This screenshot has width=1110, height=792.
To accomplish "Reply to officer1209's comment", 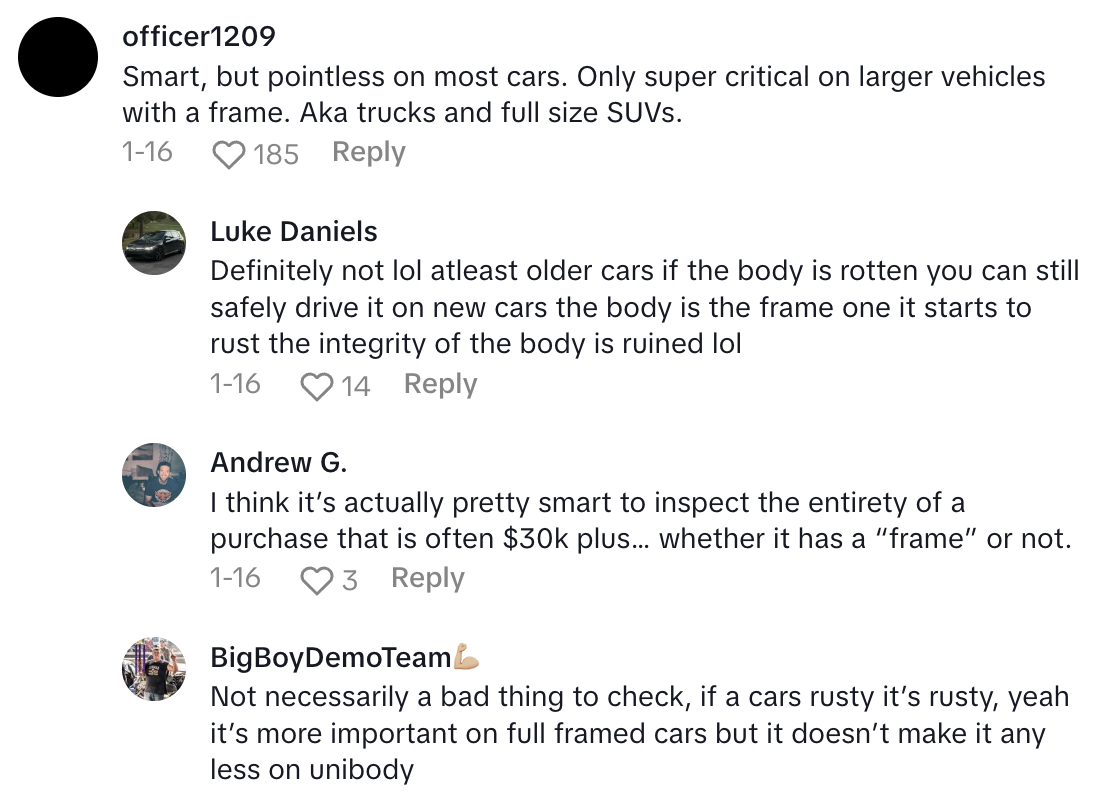I will [368, 153].
